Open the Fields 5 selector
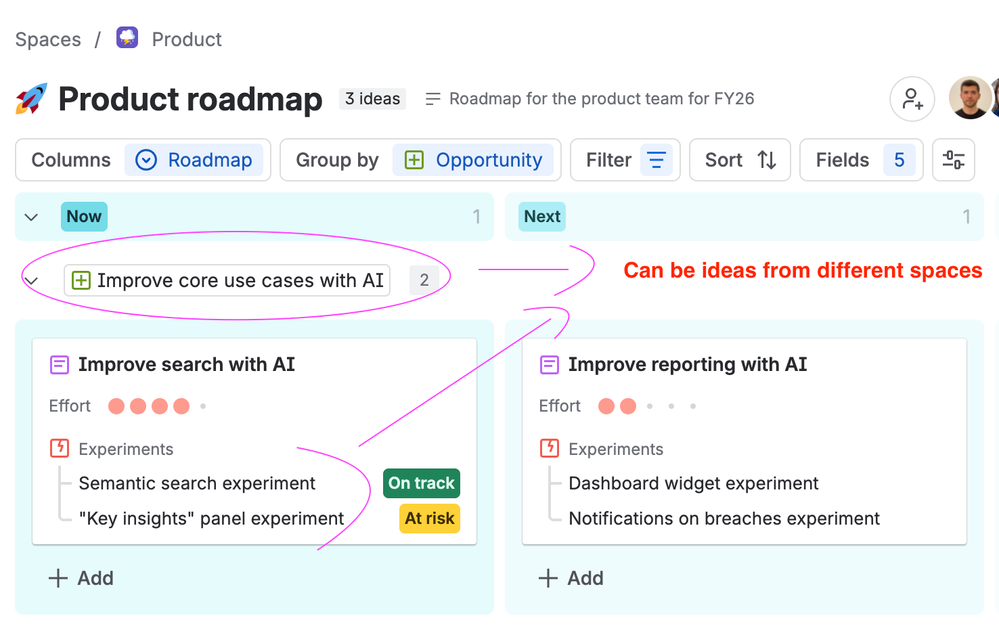 pyautogui.click(x=861, y=160)
